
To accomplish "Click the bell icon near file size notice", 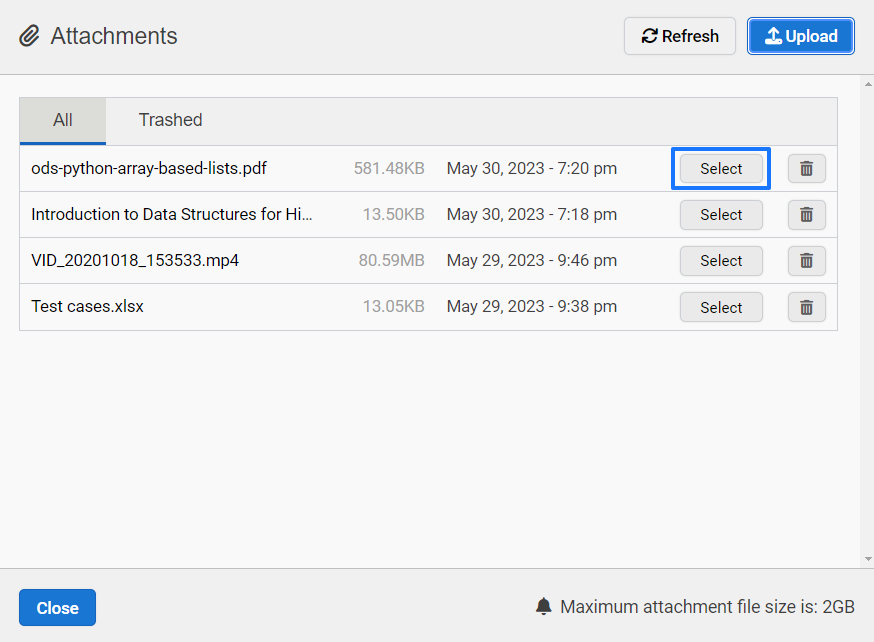I will (543, 606).
